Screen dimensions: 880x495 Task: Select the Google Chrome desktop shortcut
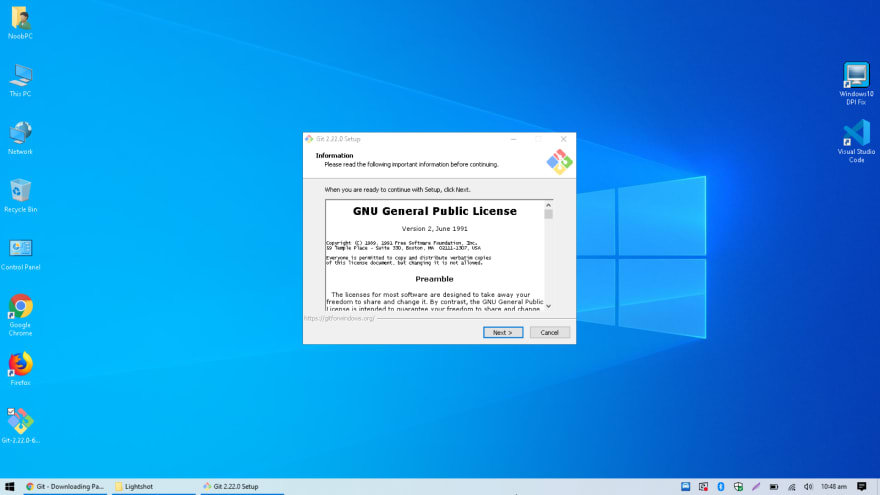point(20,315)
